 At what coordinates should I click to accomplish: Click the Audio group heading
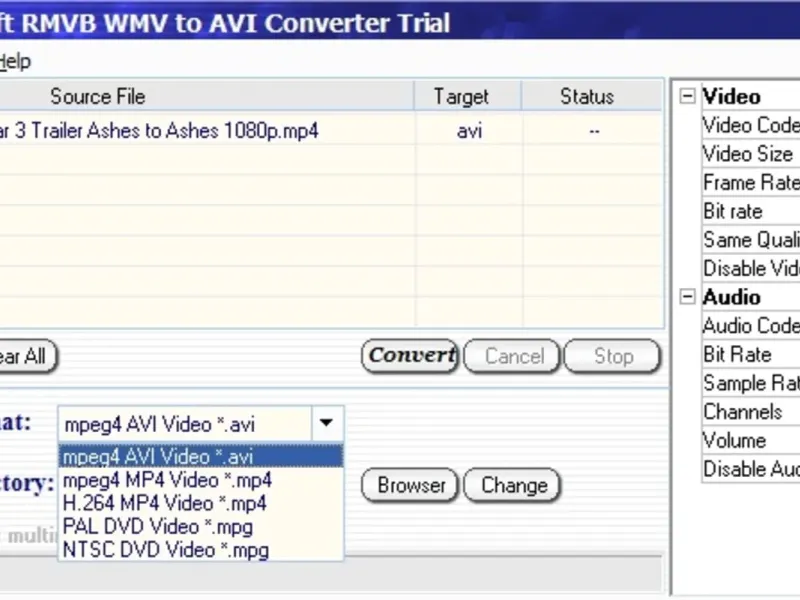(x=732, y=297)
